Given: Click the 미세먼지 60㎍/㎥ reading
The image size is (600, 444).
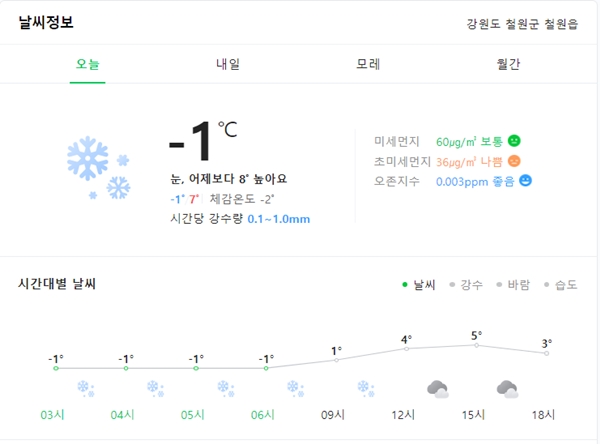Looking at the screenshot, I should click(x=457, y=142).
